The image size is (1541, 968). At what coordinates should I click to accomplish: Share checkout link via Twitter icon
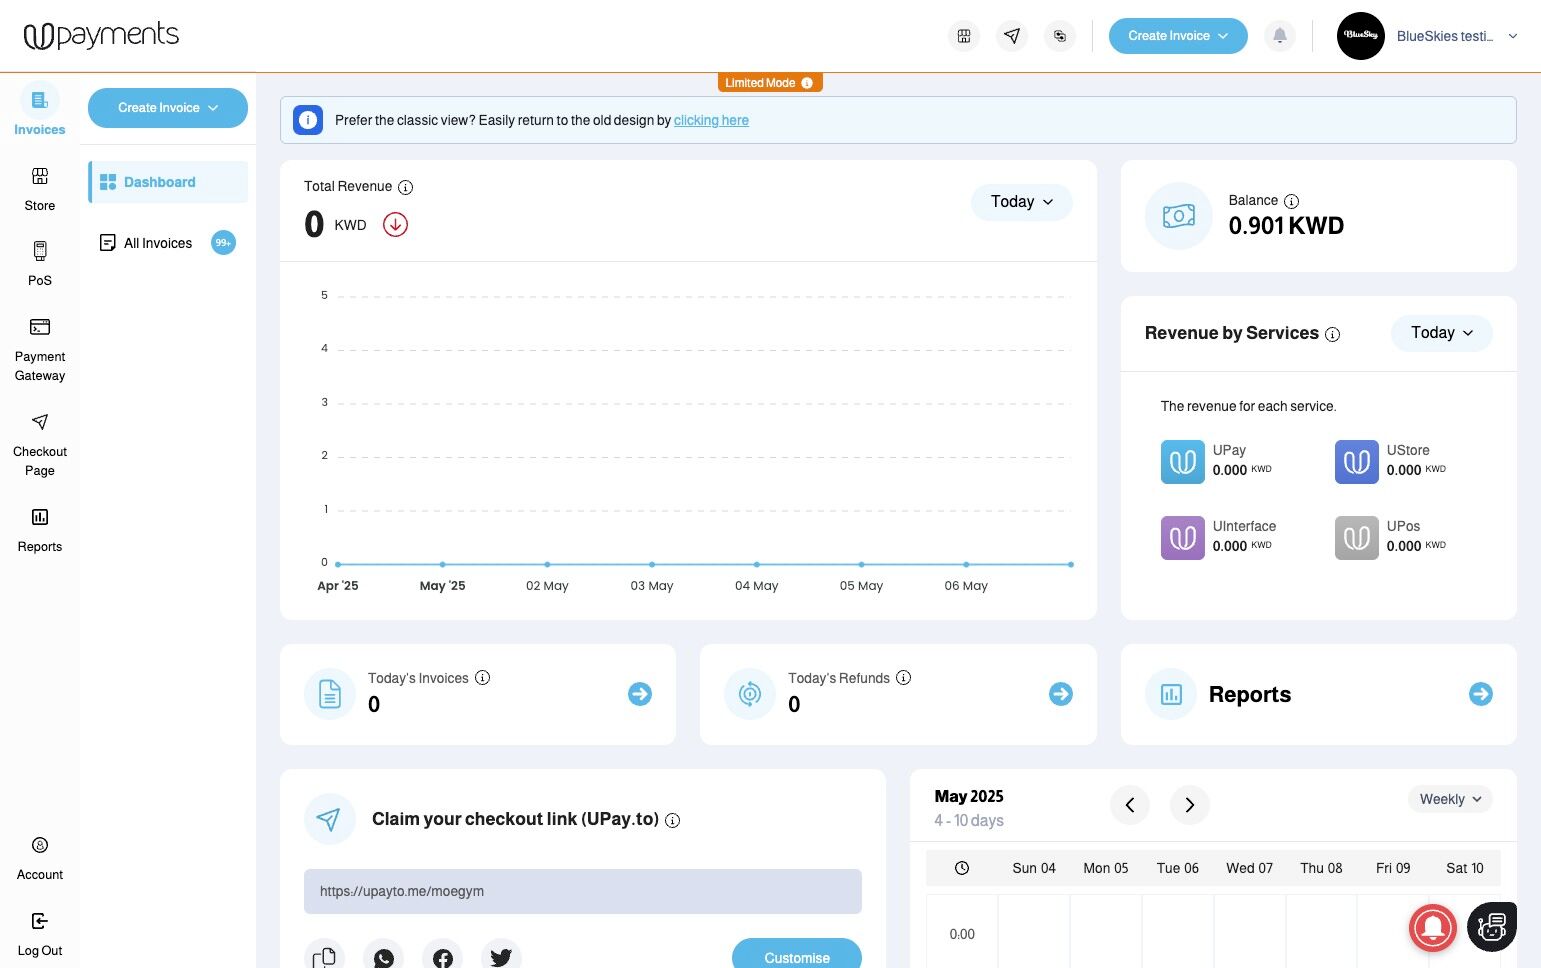(501, 957)
